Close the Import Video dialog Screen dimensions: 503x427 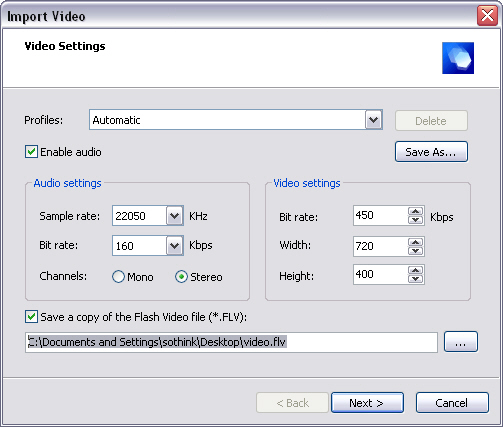[487, 15]
